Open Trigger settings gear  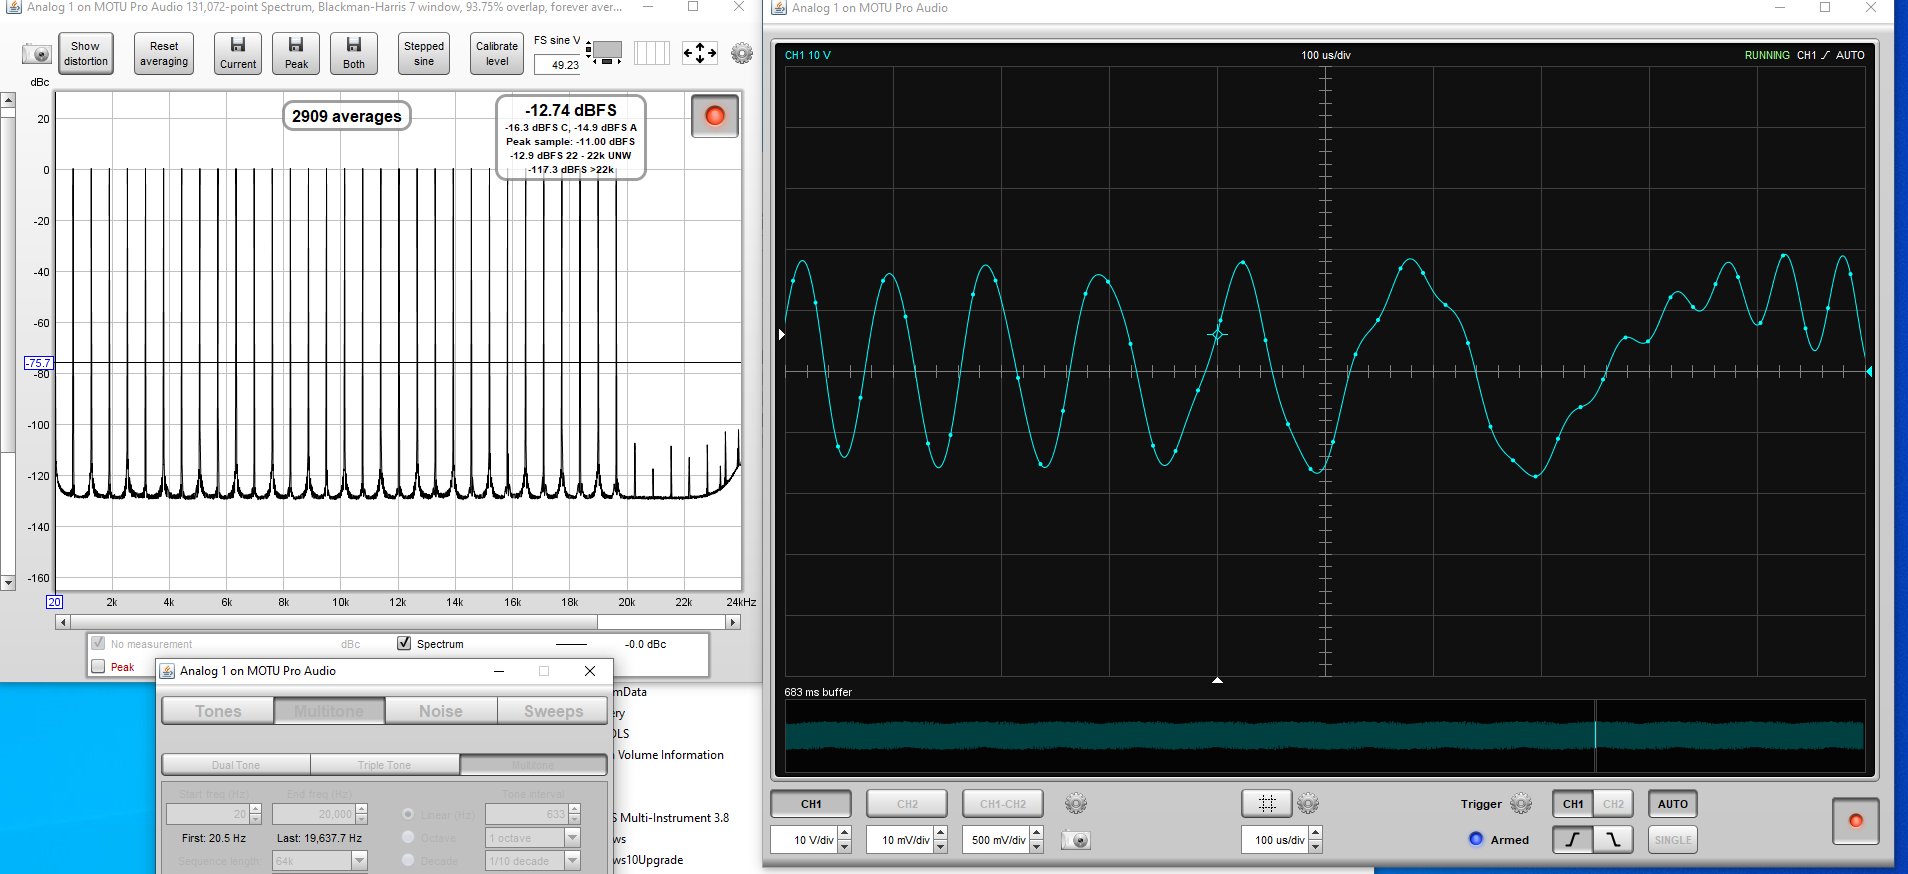[1521, 803]
